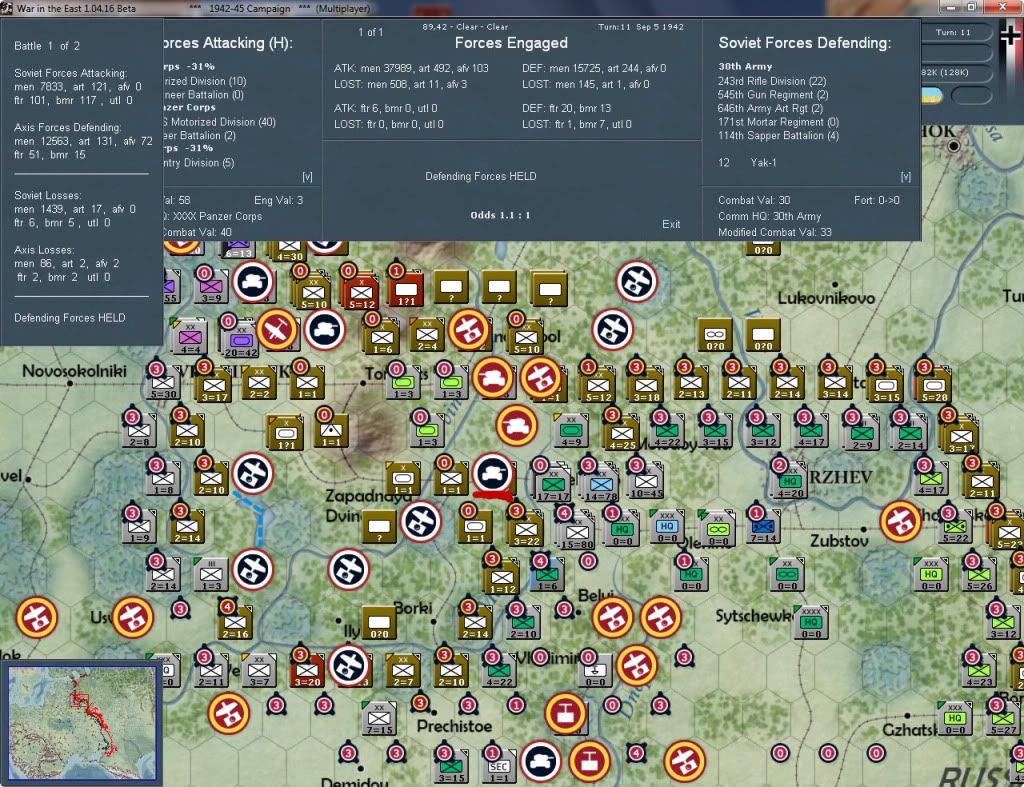Click the tank battle marker with red underline

pos(493,474)
